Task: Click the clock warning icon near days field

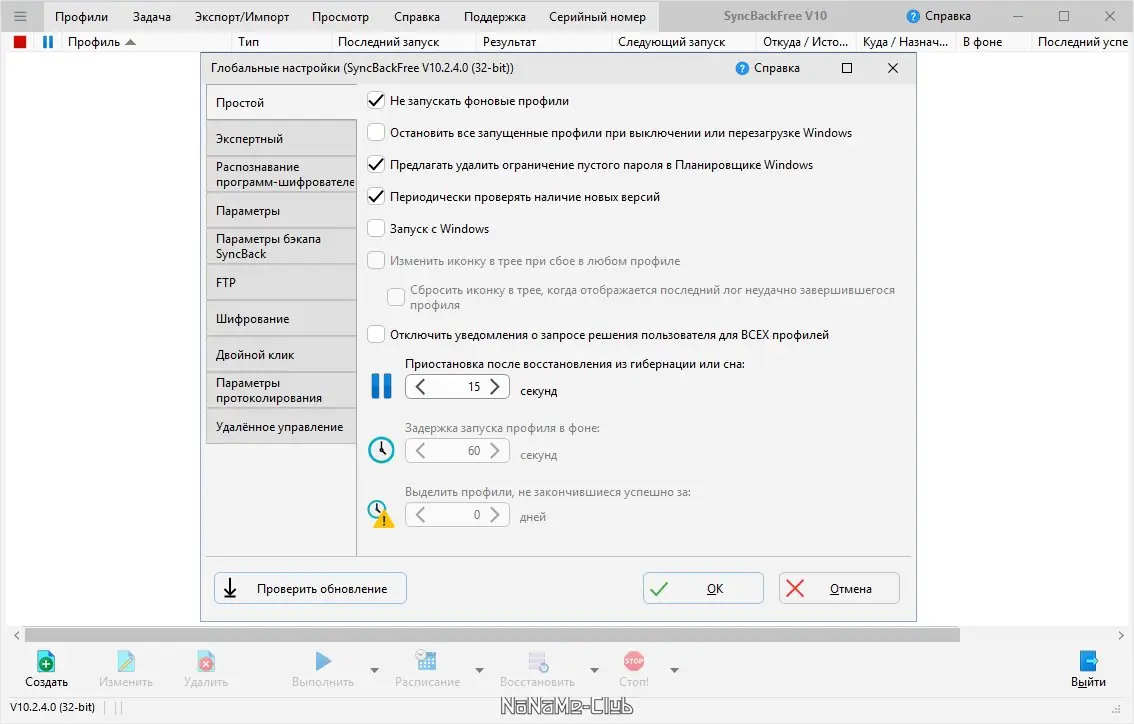Action: (x=381, y=514)
